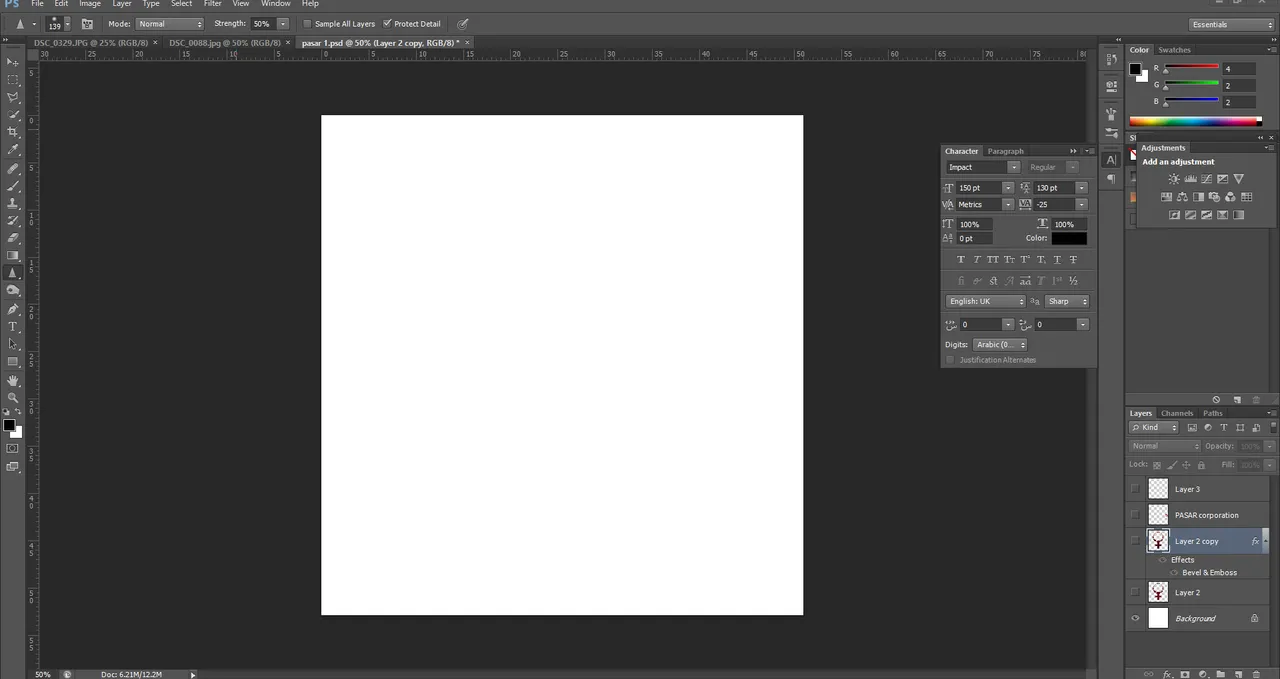Select the Clone Stamp tool
This screenshot has height=679, width=1280.
(13, 203)
